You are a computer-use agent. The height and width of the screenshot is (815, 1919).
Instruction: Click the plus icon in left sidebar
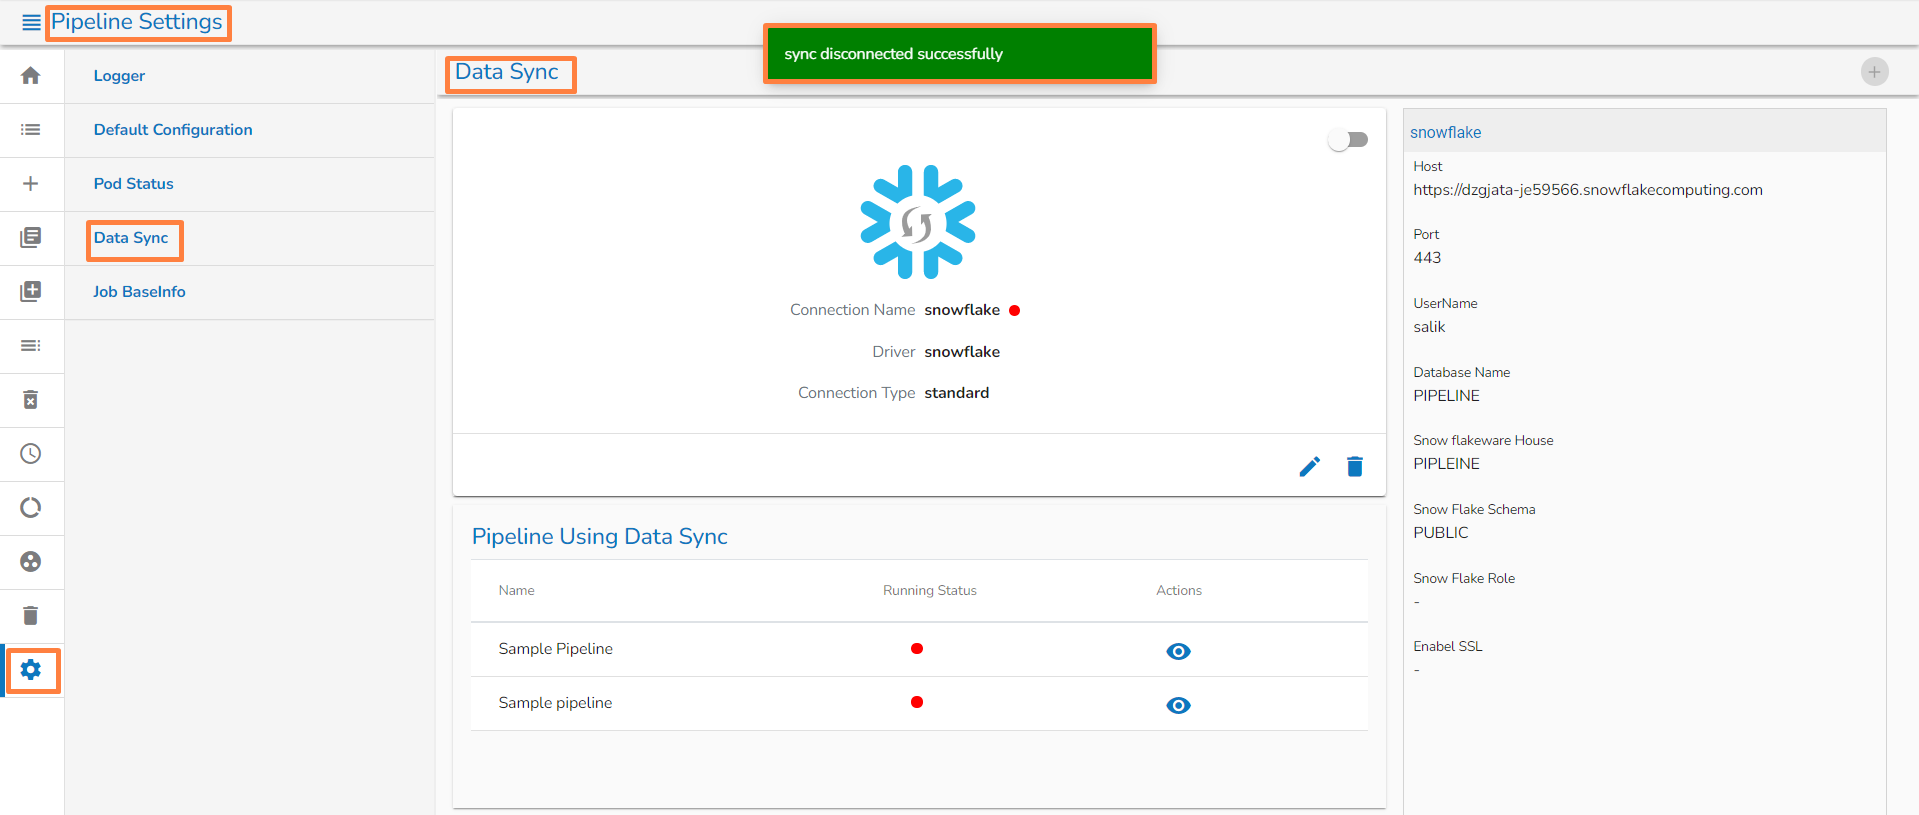[31, 184]
